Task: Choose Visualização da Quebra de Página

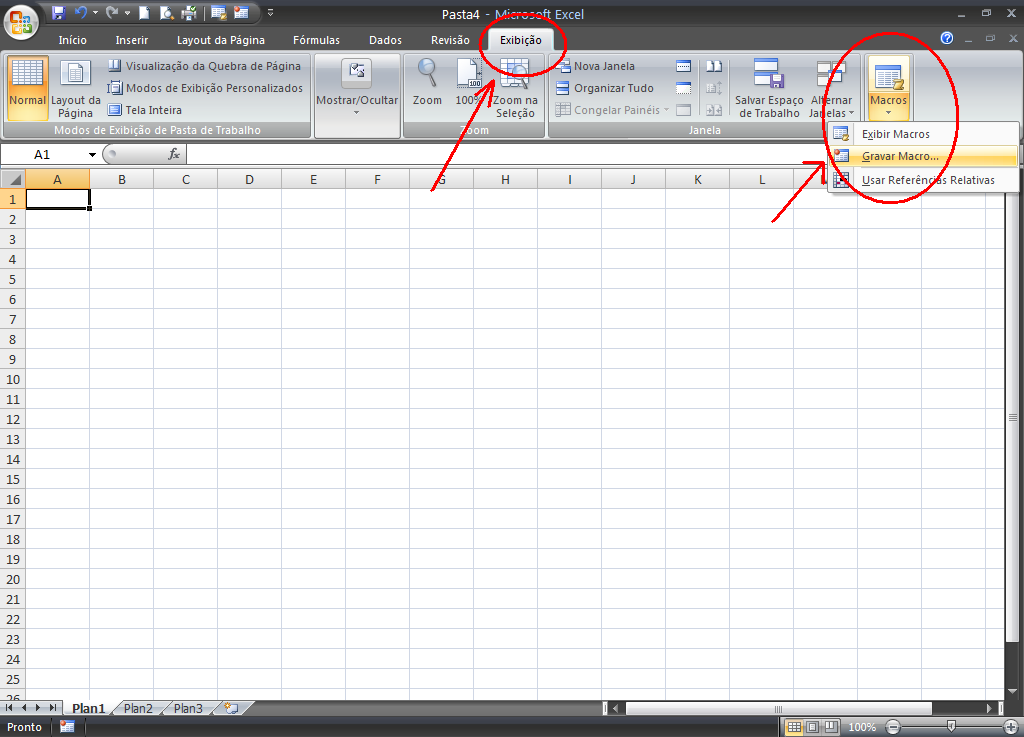Action: point(204,66)
